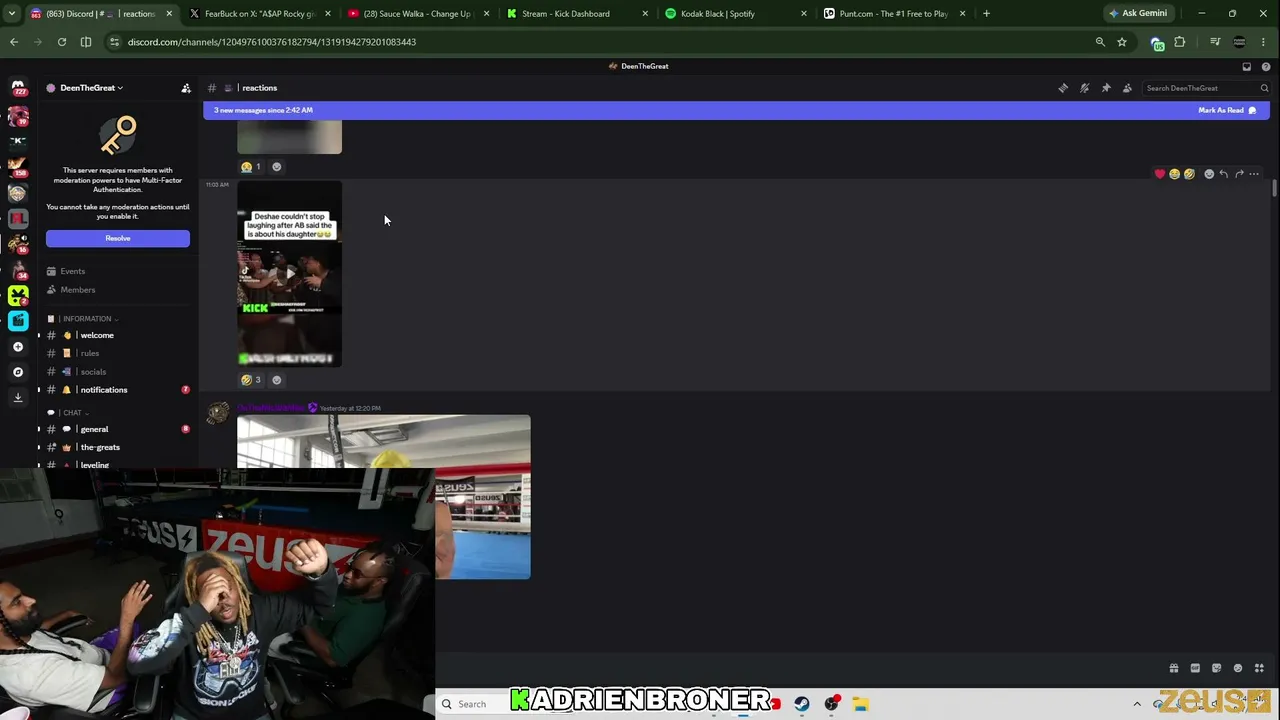Show pinned messages
Image resolution: width=1280 pixels, height=720 pixels.
point(1106,88)
